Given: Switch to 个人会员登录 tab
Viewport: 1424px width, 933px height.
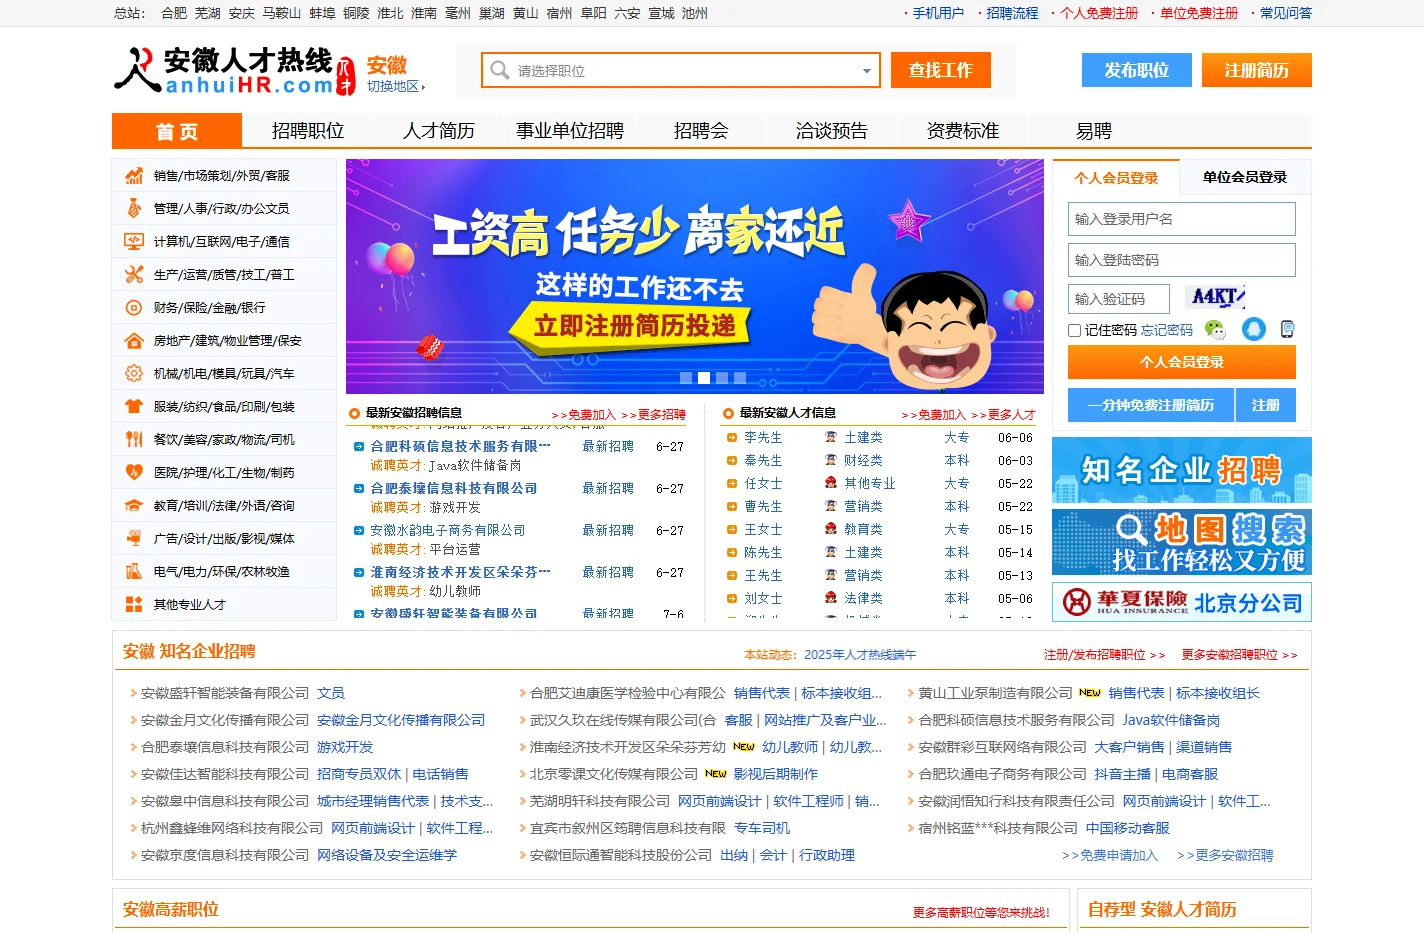Looking at the screenshot, I should (1116, 177).
